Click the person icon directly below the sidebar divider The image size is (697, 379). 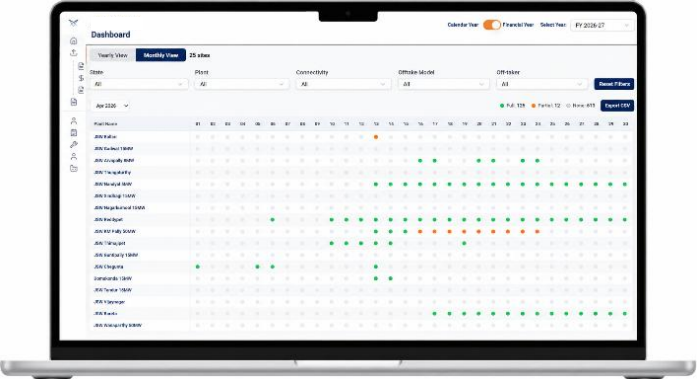click(74, 121)
